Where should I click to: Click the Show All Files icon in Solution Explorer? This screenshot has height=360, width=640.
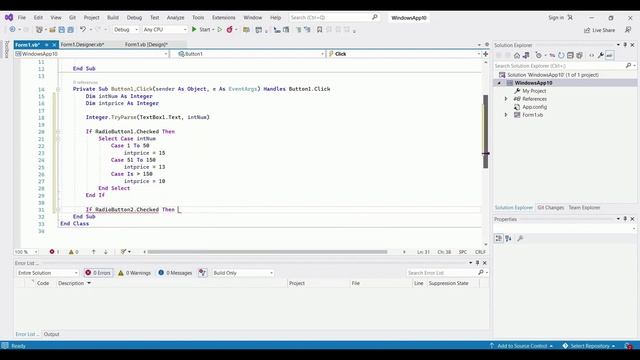tap(579, 55)
